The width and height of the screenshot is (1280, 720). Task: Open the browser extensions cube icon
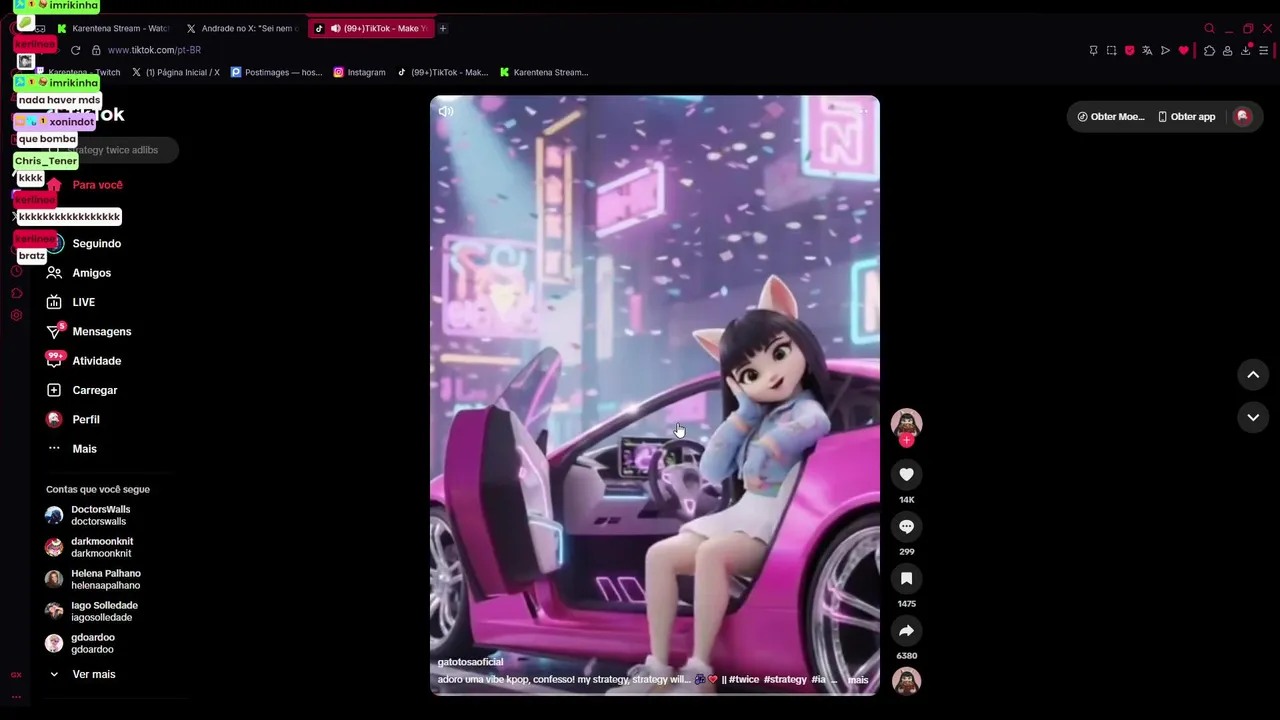1209,50
